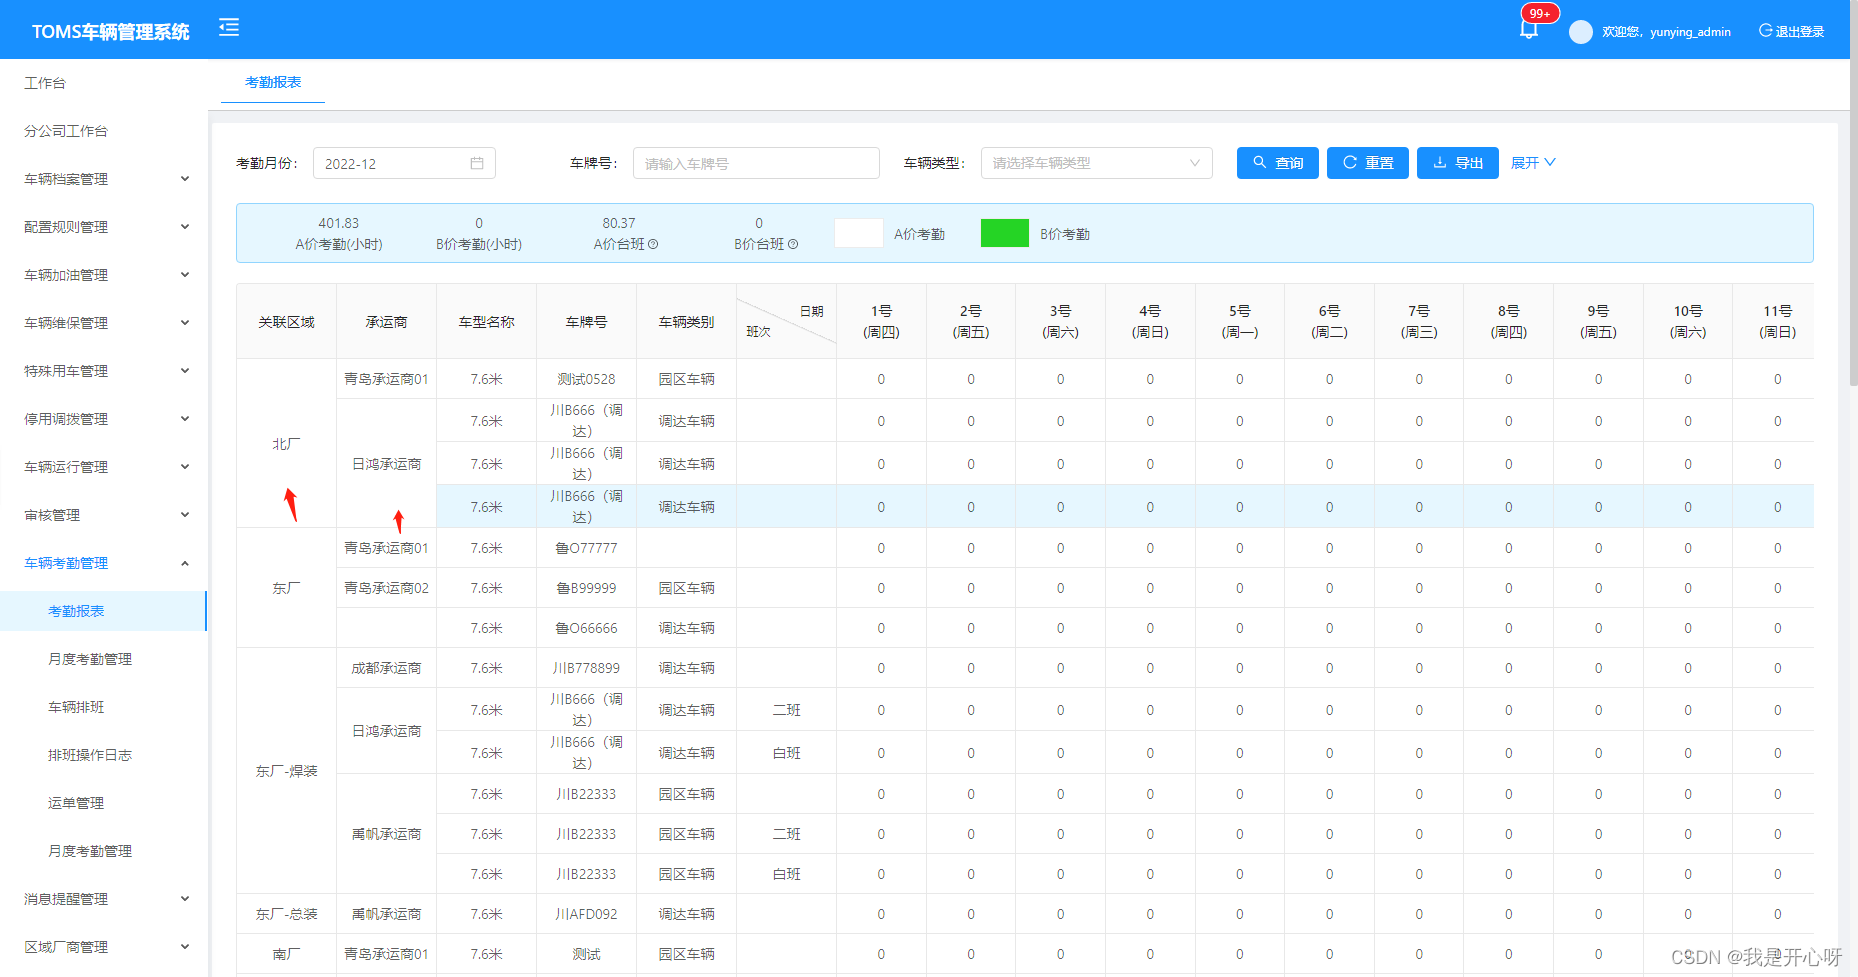Open notifications bell with 99+ badge
This screenshot has width=1858, height=977.
[x=1529, y=29]
